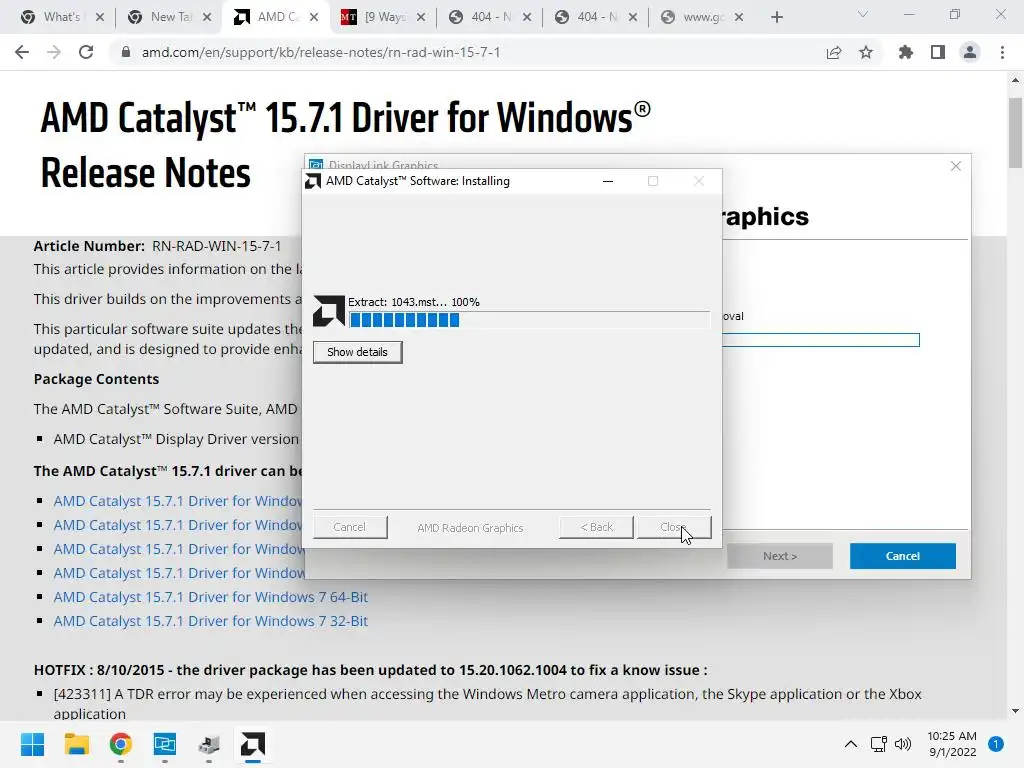Close the What's New tab

coord(100,17)
